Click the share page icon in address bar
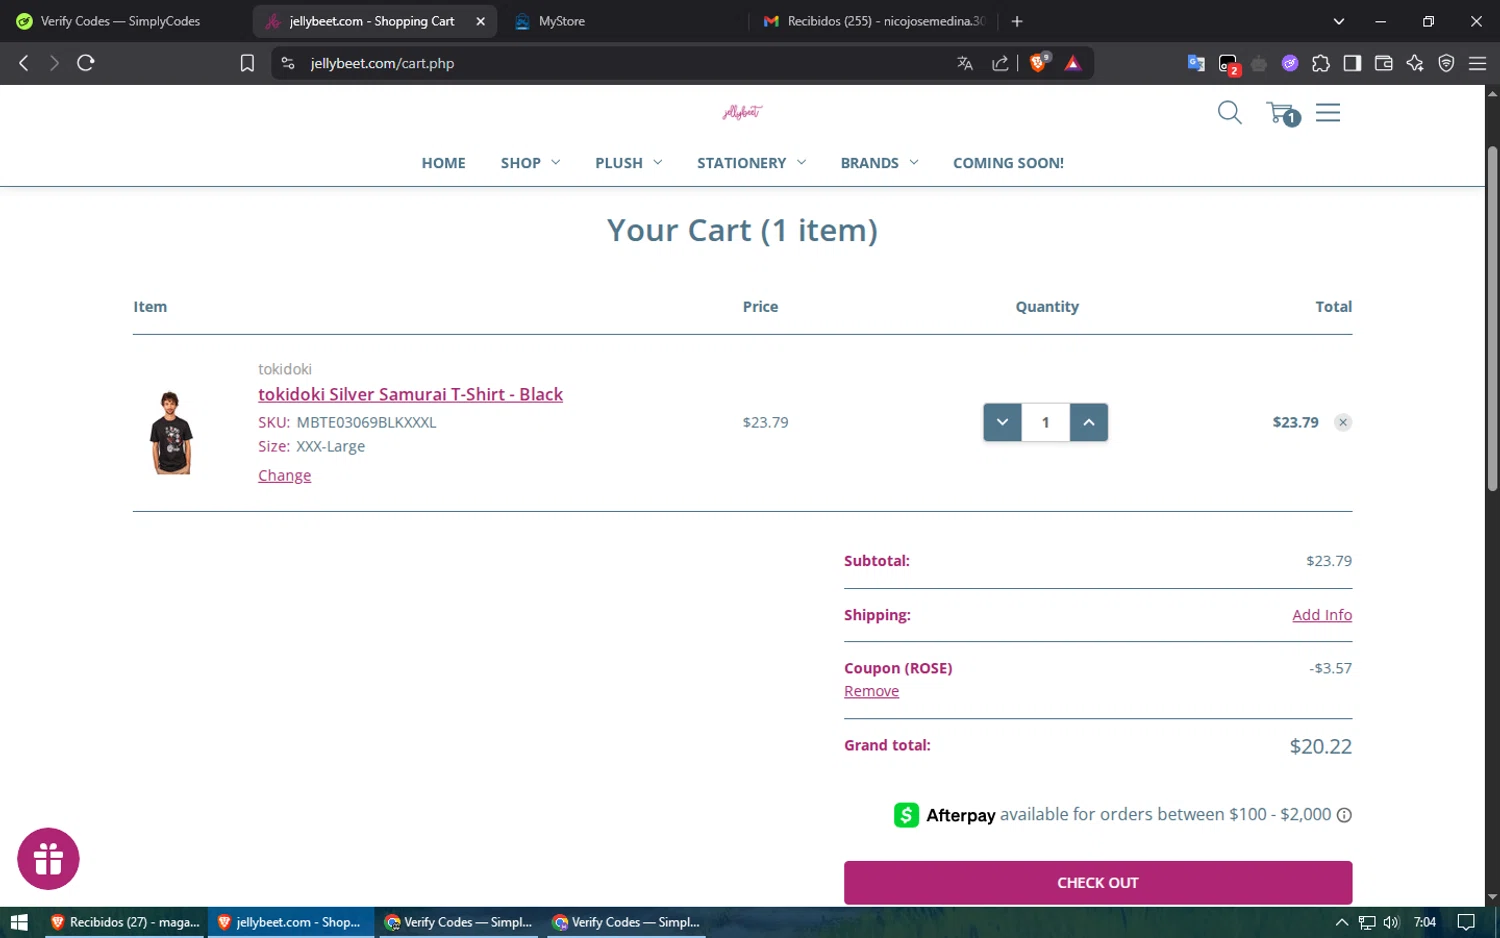Viewport: 1500px width, 938px height. click(x=1000, y=63)
